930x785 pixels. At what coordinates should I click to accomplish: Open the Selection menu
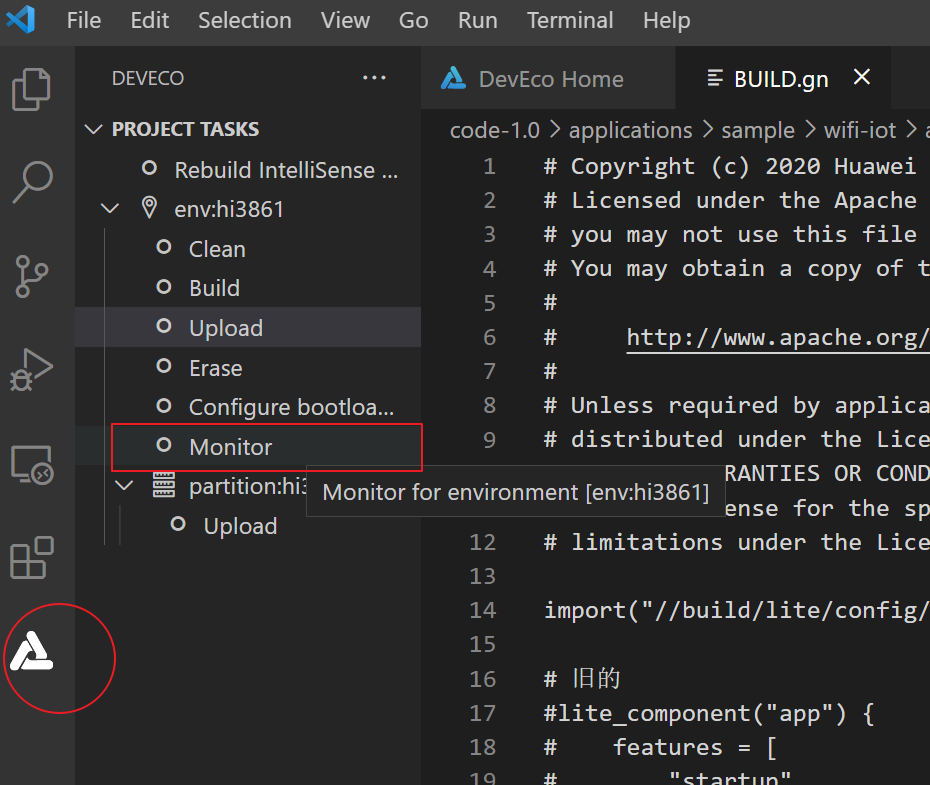click(x=244, y=20)
